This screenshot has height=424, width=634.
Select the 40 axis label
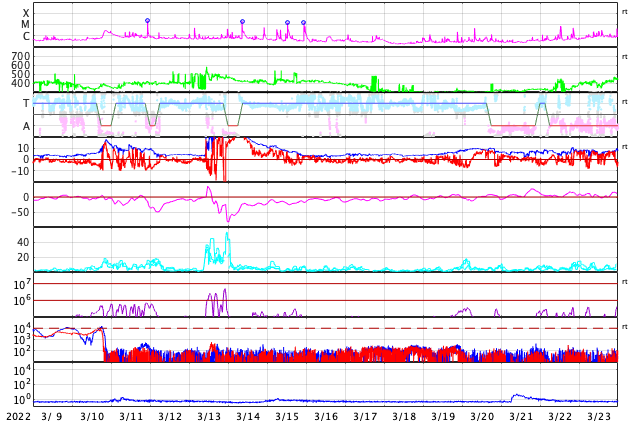(x=23, y=243)
